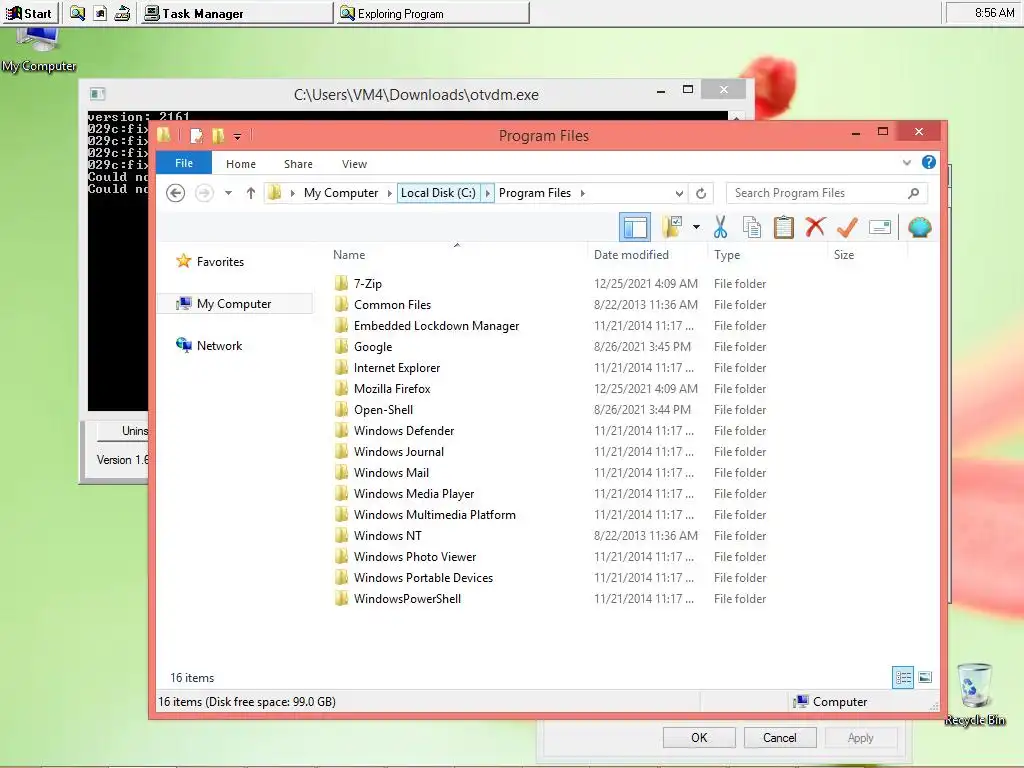Open the address bar history dropdown
Viewport: 1024px width, 768px height.
point(679,193)
